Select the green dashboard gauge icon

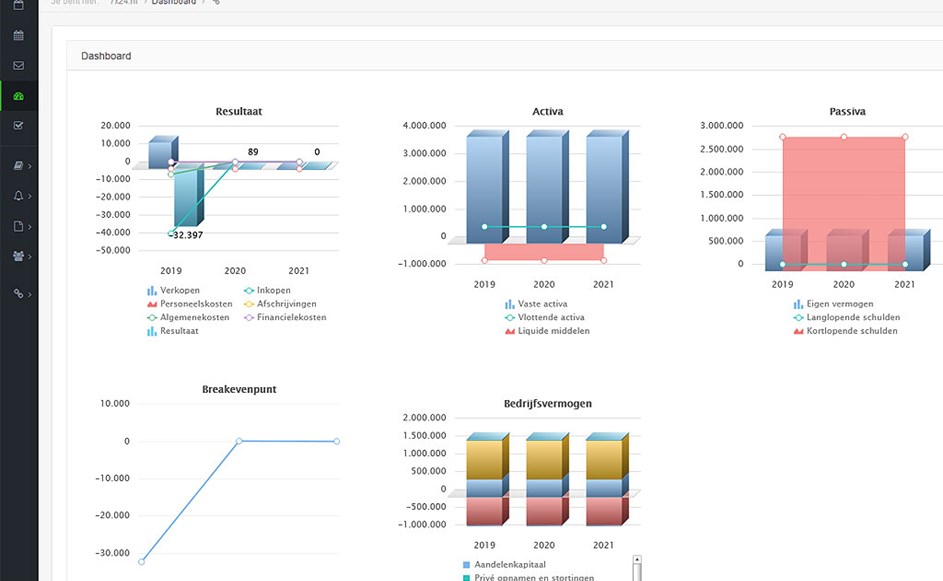(19, 96)
